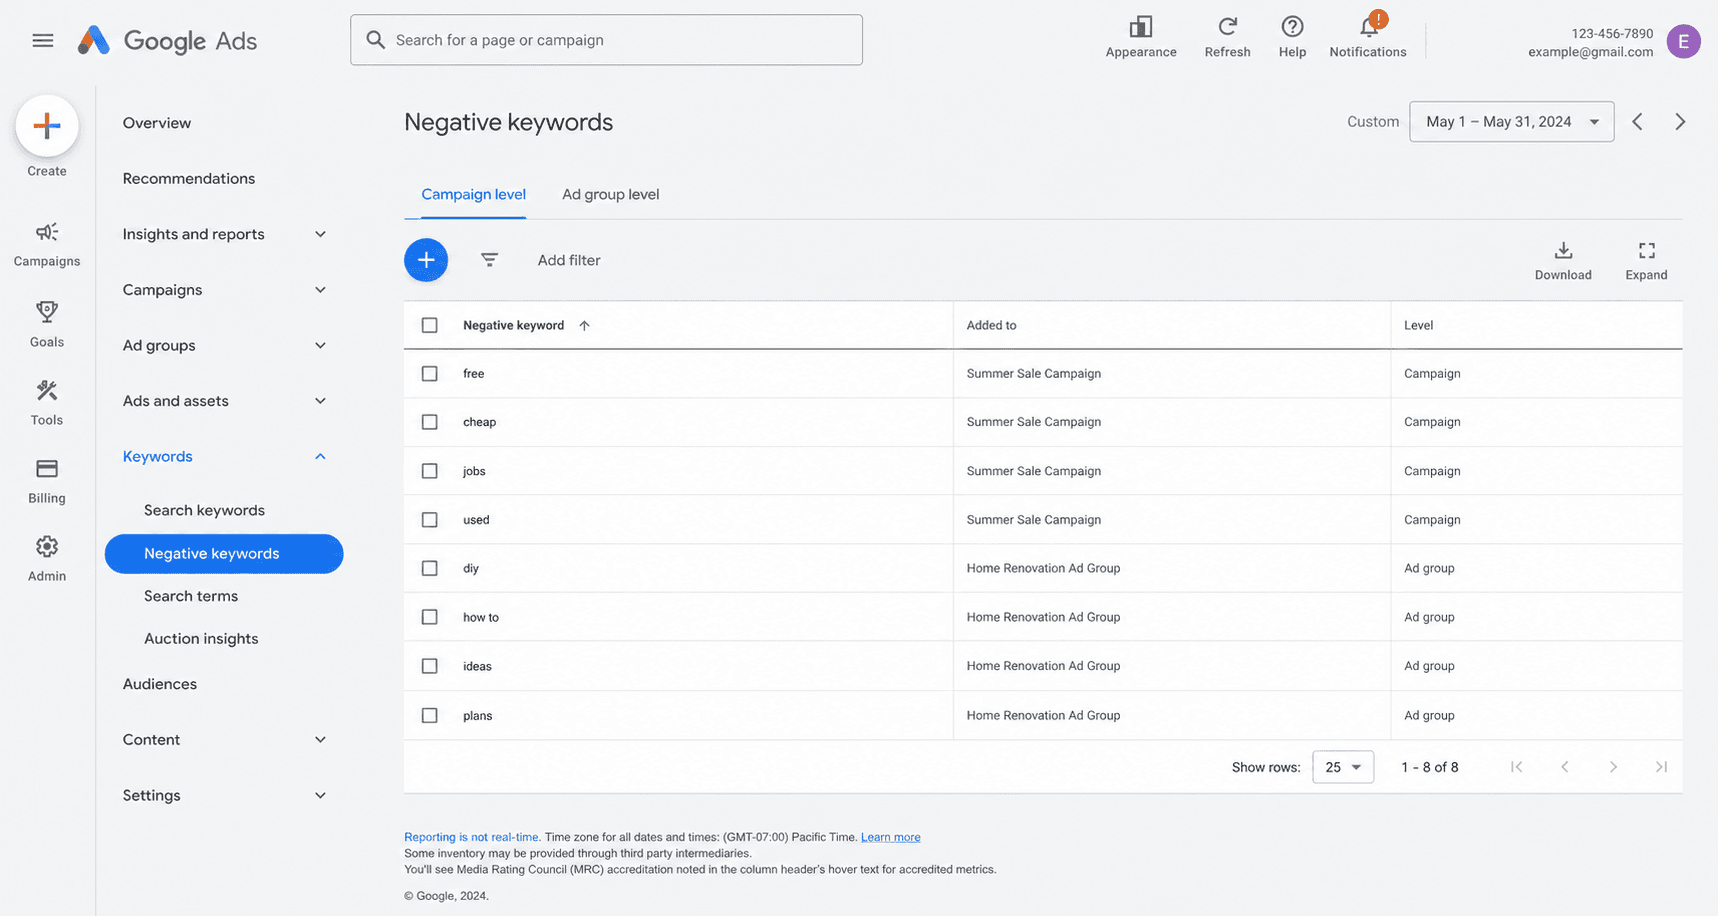Select all rows with header checkbox
The height and width of the screenshot is (916, 1718).
pyautogui.click(x=430, y=325)
